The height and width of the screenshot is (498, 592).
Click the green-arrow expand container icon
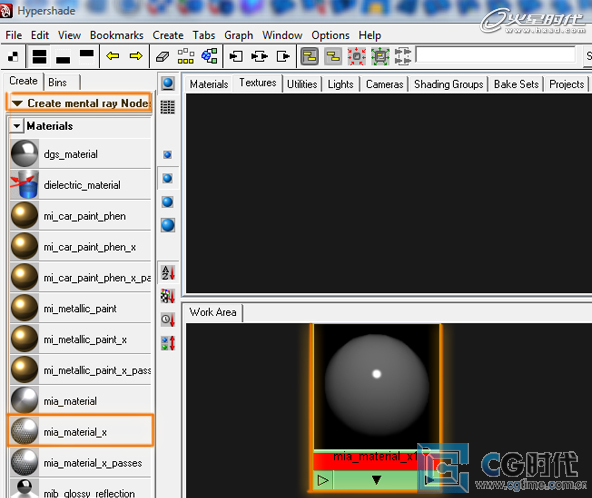pyautogui.click(x=380, y=57)
